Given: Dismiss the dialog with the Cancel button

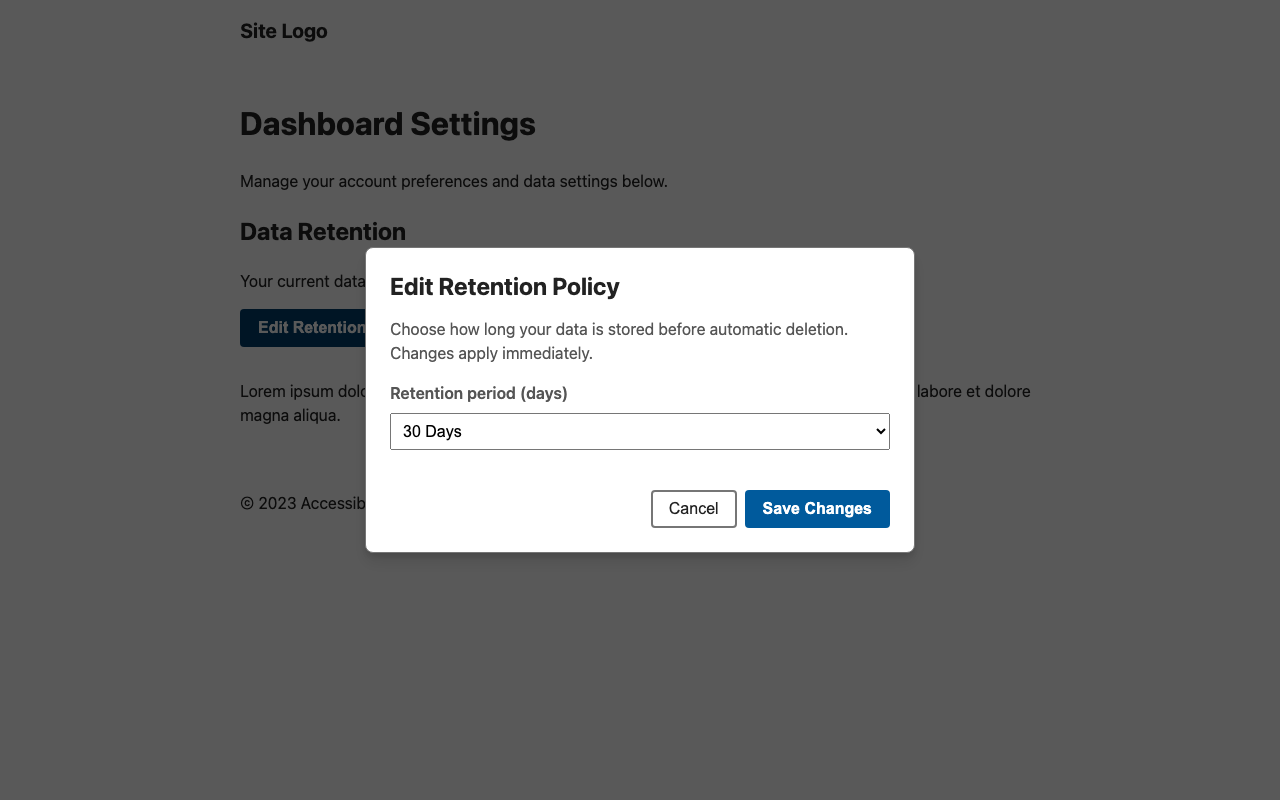Looking at the screenshot, I should 693,509.
